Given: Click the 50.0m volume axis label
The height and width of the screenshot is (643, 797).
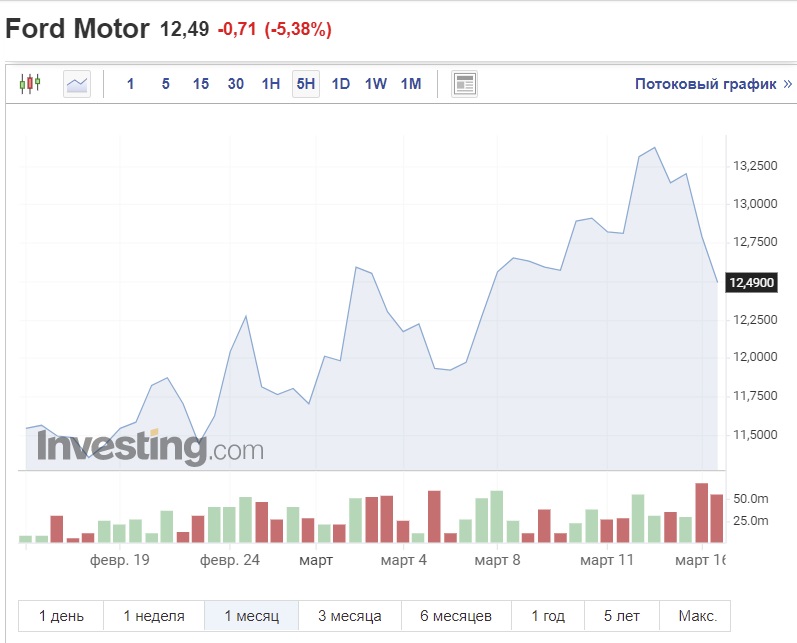Looking at the screenshot, I should pos(751,499).
